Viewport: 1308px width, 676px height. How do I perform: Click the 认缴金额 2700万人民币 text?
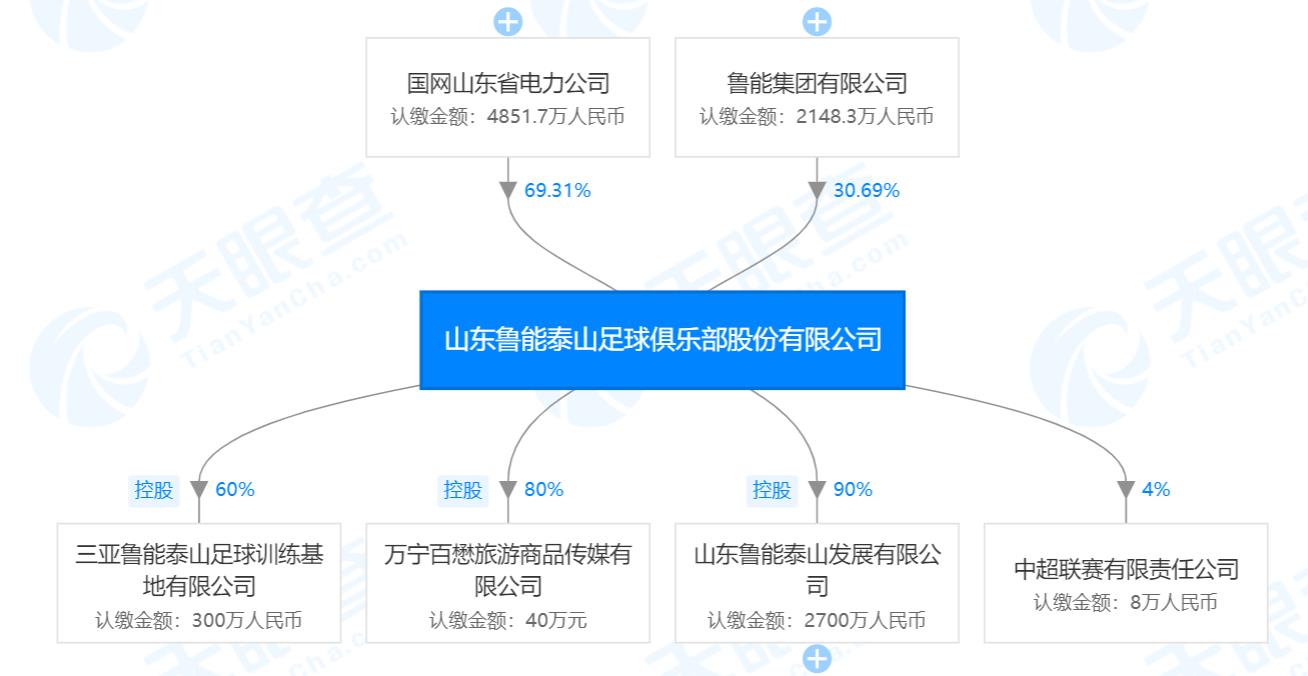(x=814, y=620)
